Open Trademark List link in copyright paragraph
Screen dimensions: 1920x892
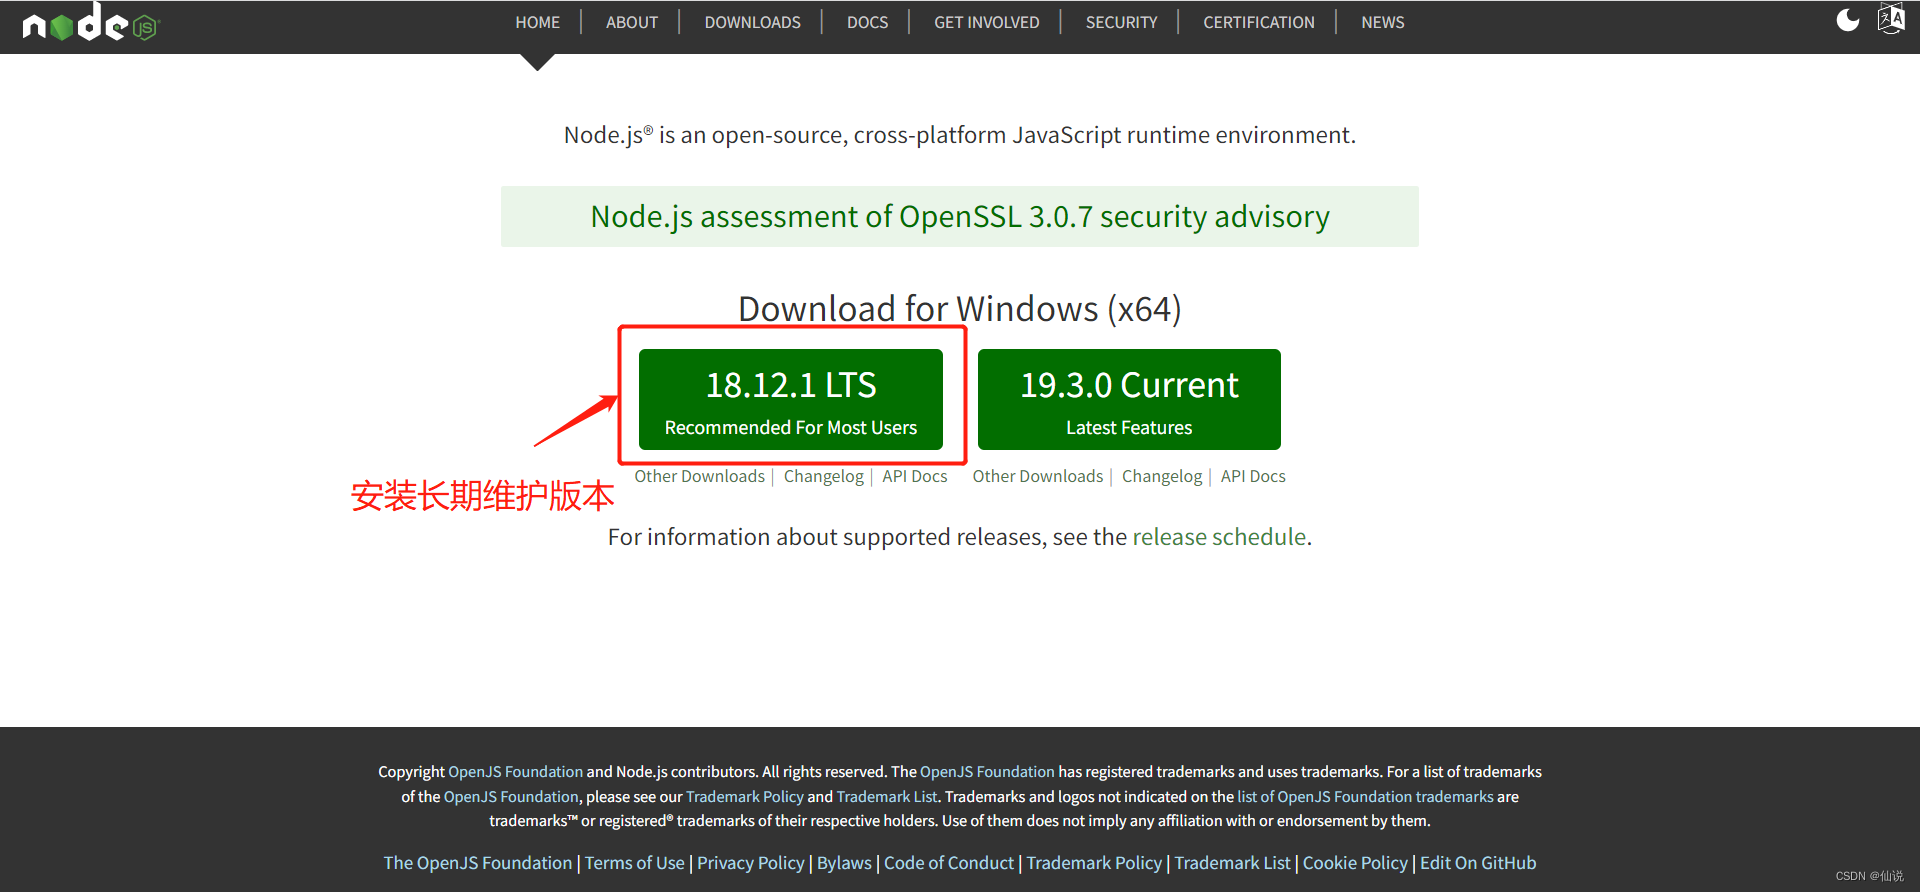pos(887,797)
